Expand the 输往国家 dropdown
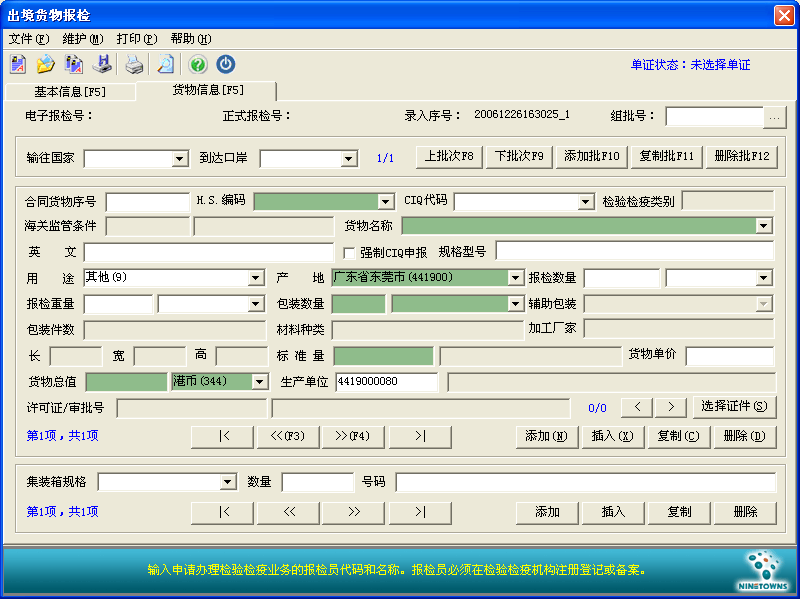This screenshot has width=800, height=599. point(180,158)
